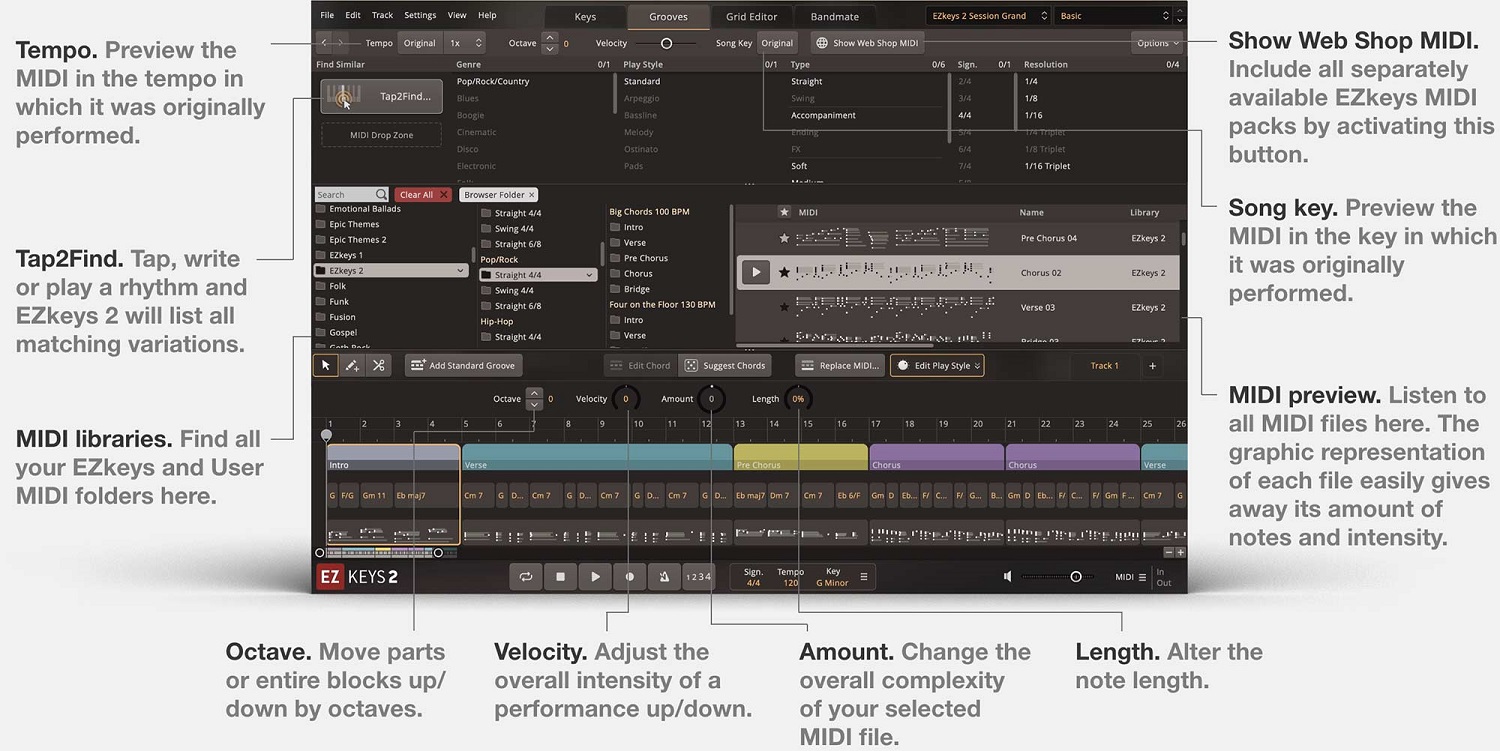Toggle the 1/16 Triplet resolution filter

[x=1047, y=166]
